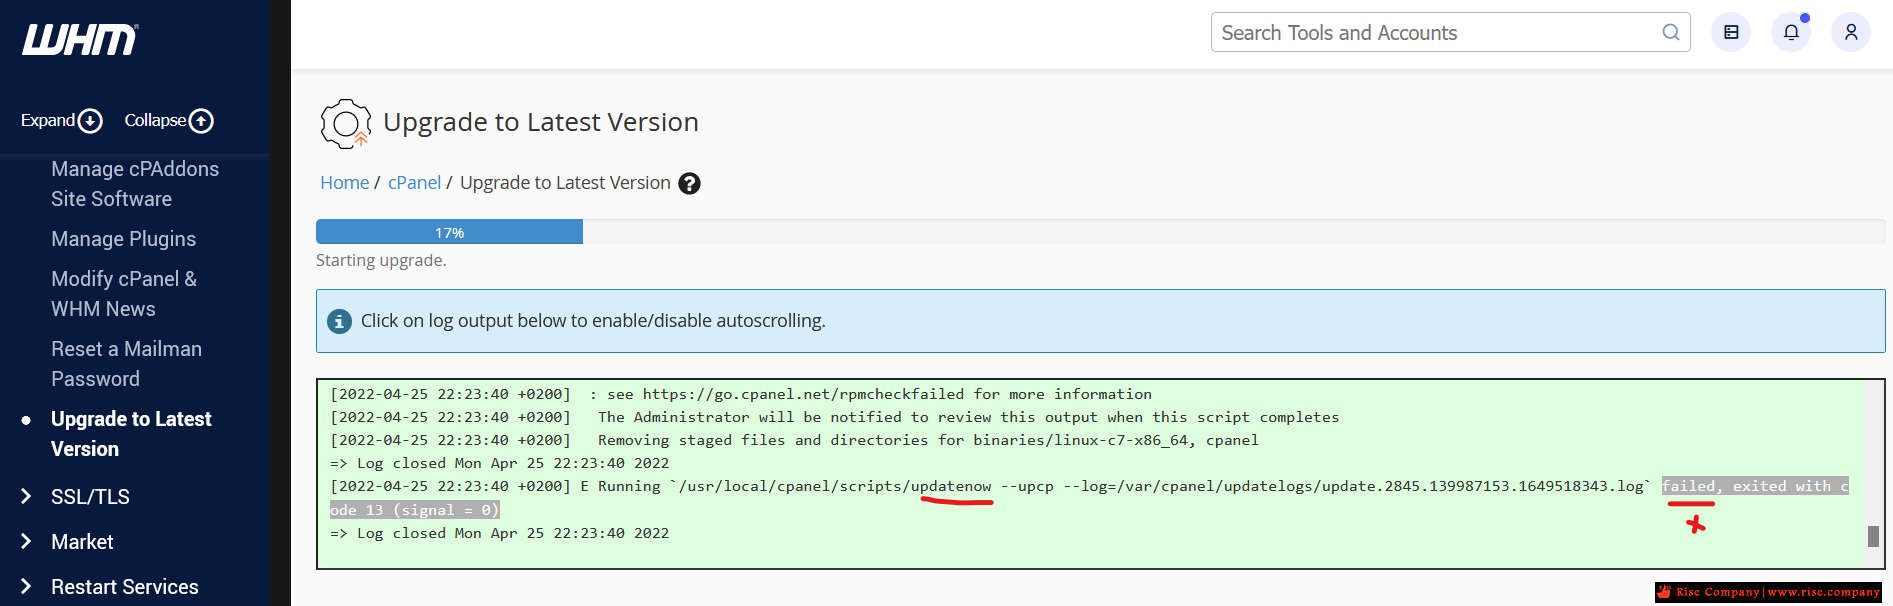Viewport: 1893px width, 606px height.
Task: Open the help question mark icon
Action: 689,184
